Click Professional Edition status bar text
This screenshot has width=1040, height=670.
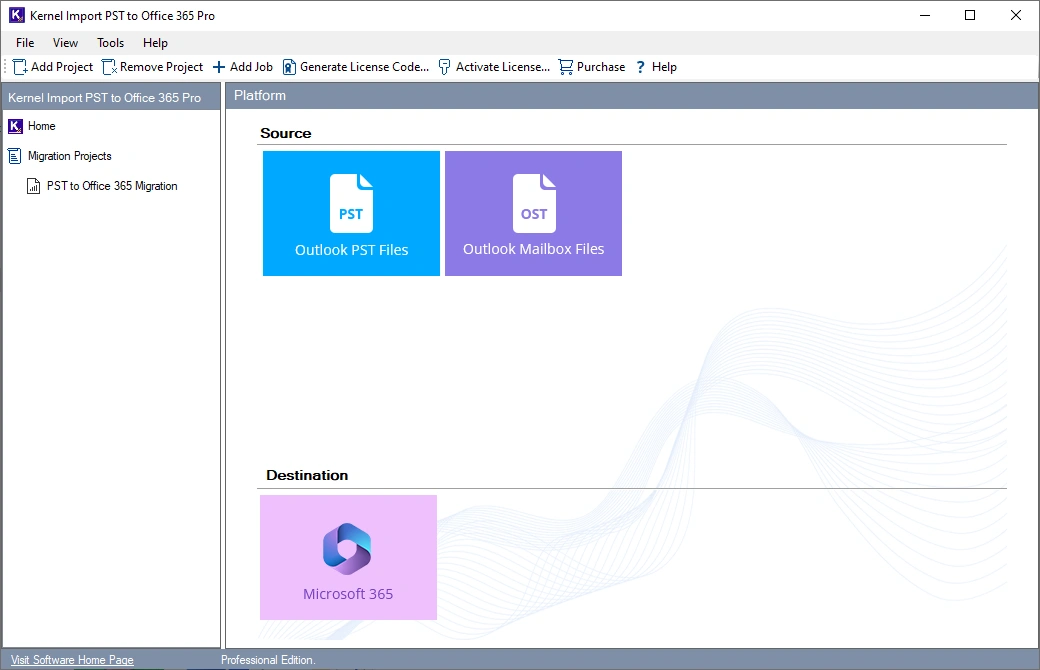point(268,659)
